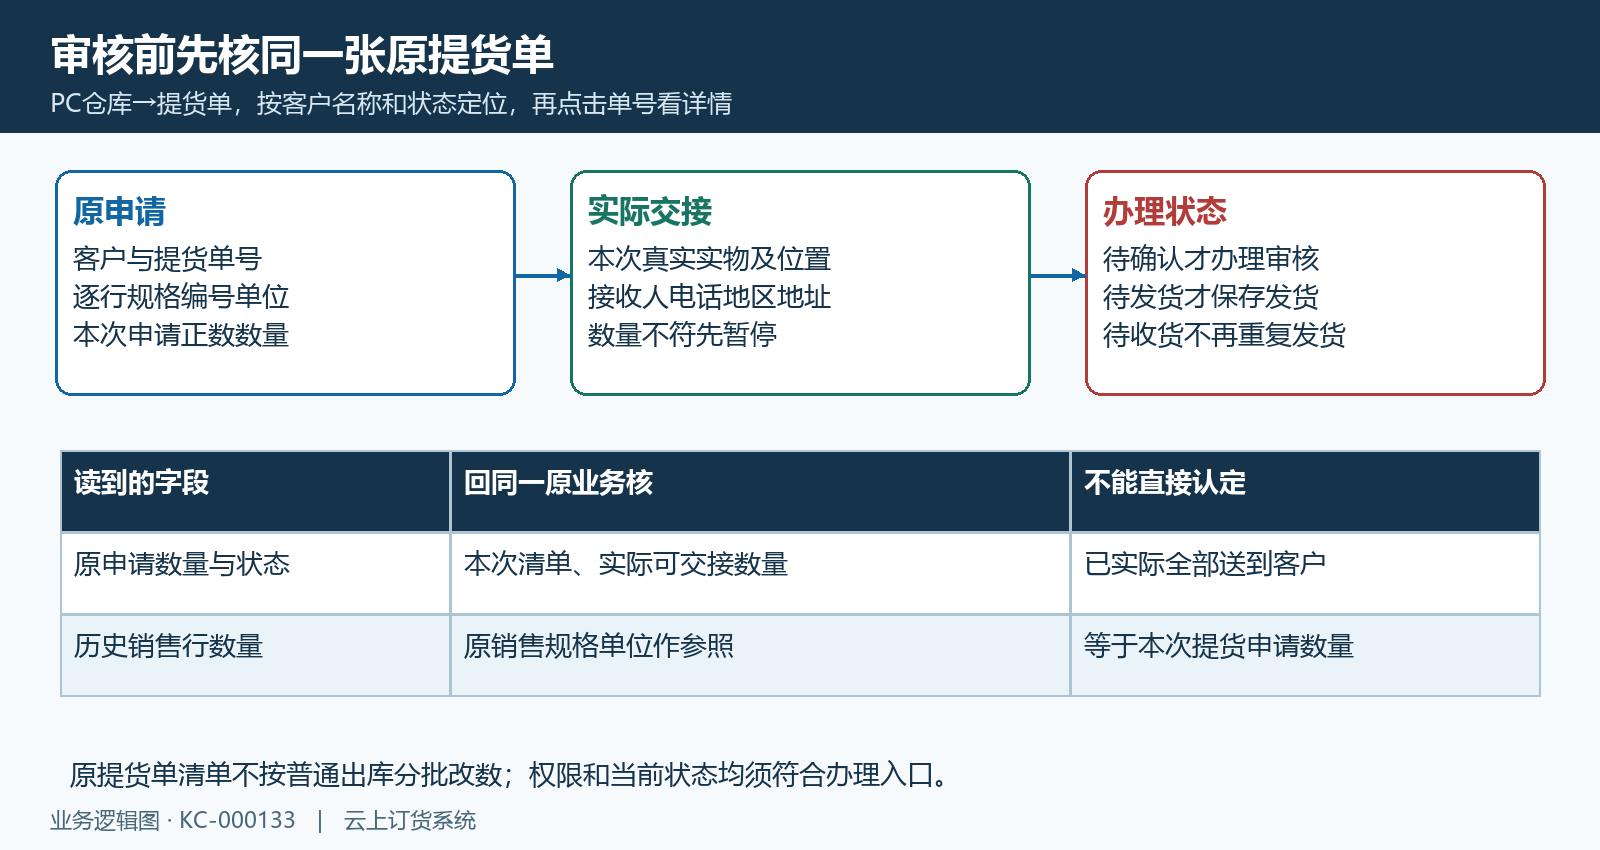Click the line 接收人电话地区地址
This screenshot has height=850, width=1600.
pyautogui.click(x=709, y=297)
